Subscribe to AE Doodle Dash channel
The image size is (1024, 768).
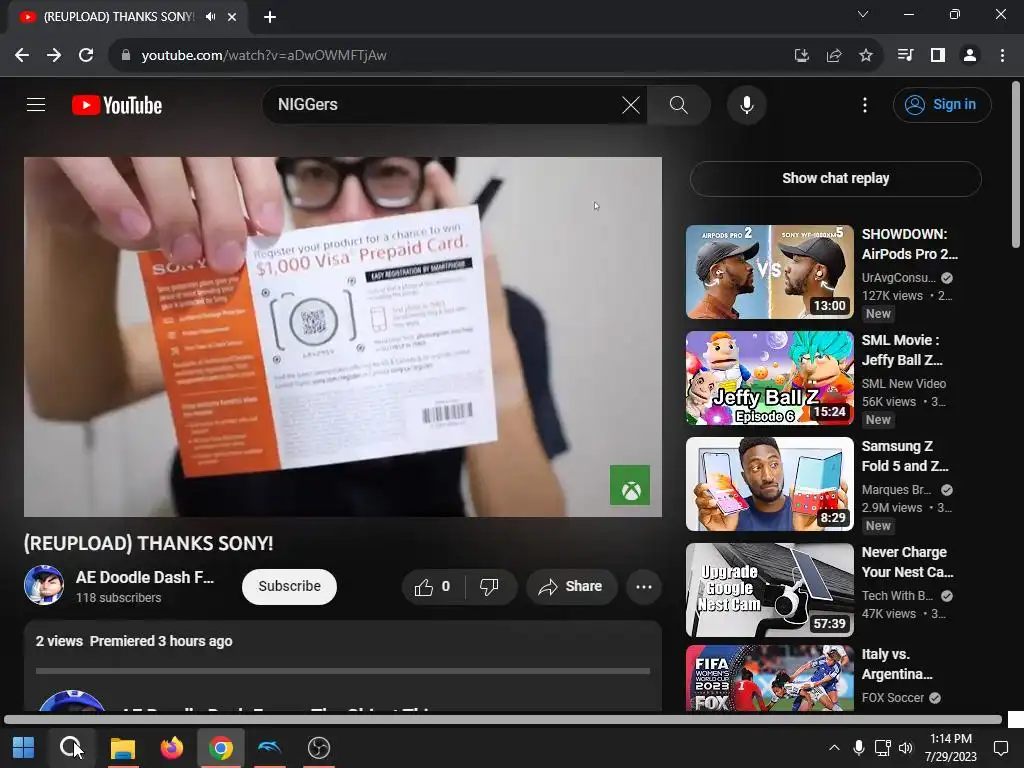[x=289, y=586]
